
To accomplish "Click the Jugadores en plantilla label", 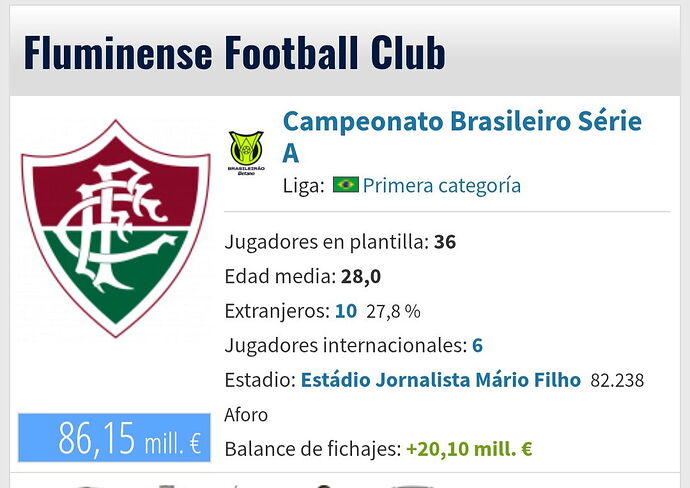I will point(327,242).
